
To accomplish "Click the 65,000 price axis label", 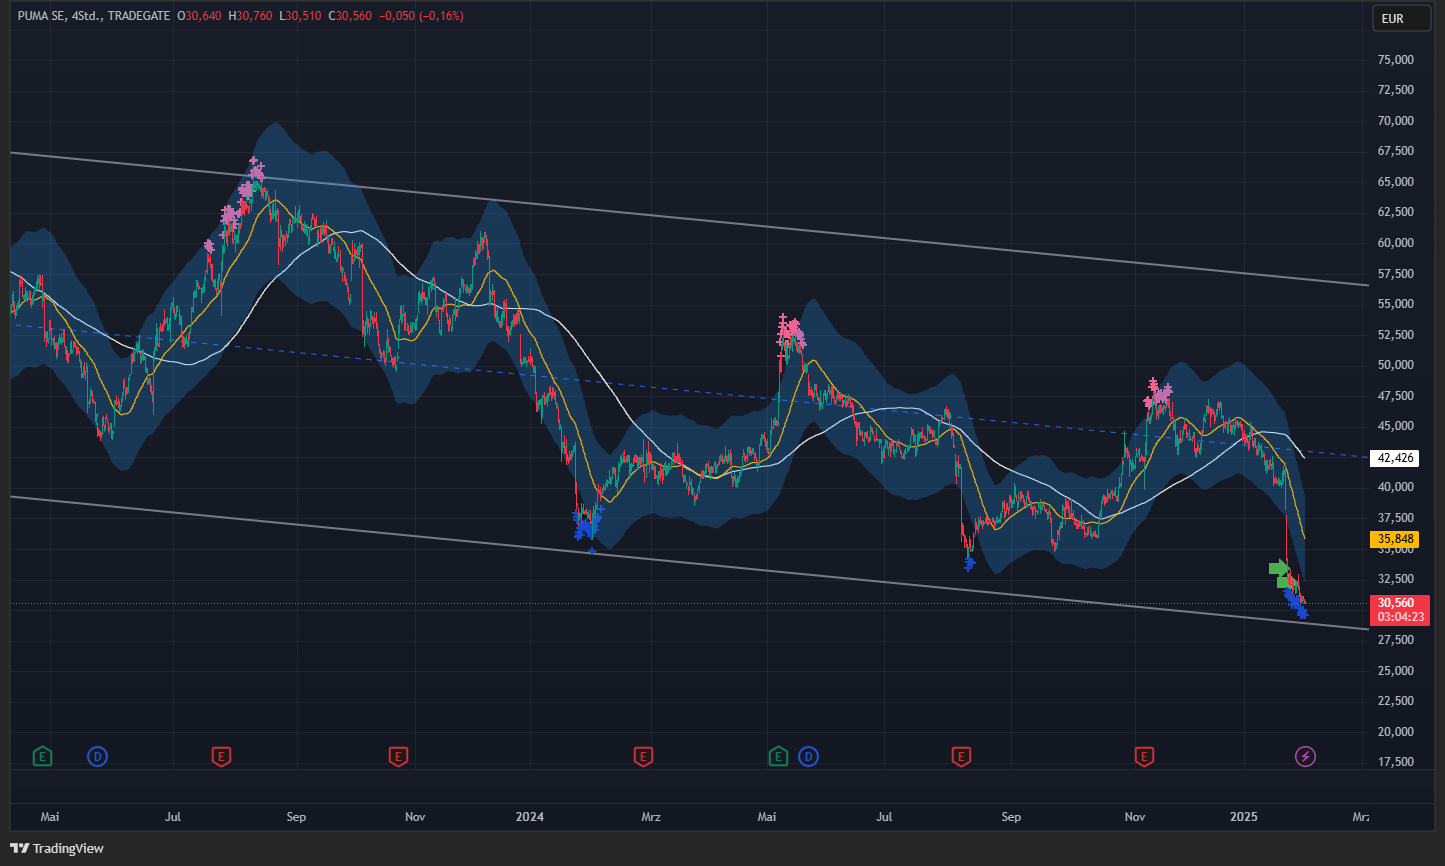I will click(1395, 182).
